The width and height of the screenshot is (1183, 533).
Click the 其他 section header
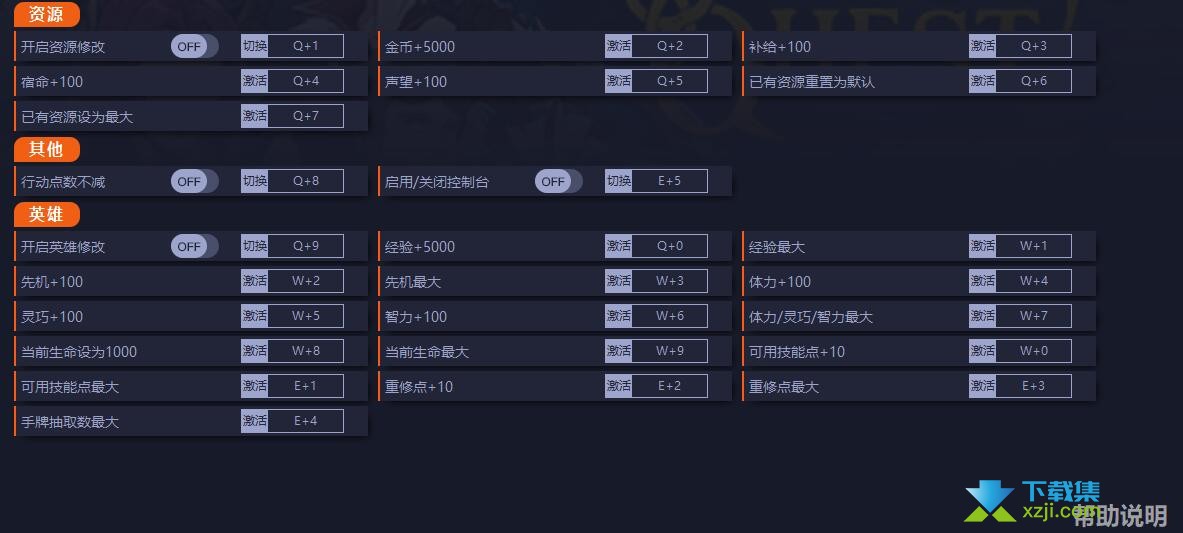(47, 149)
